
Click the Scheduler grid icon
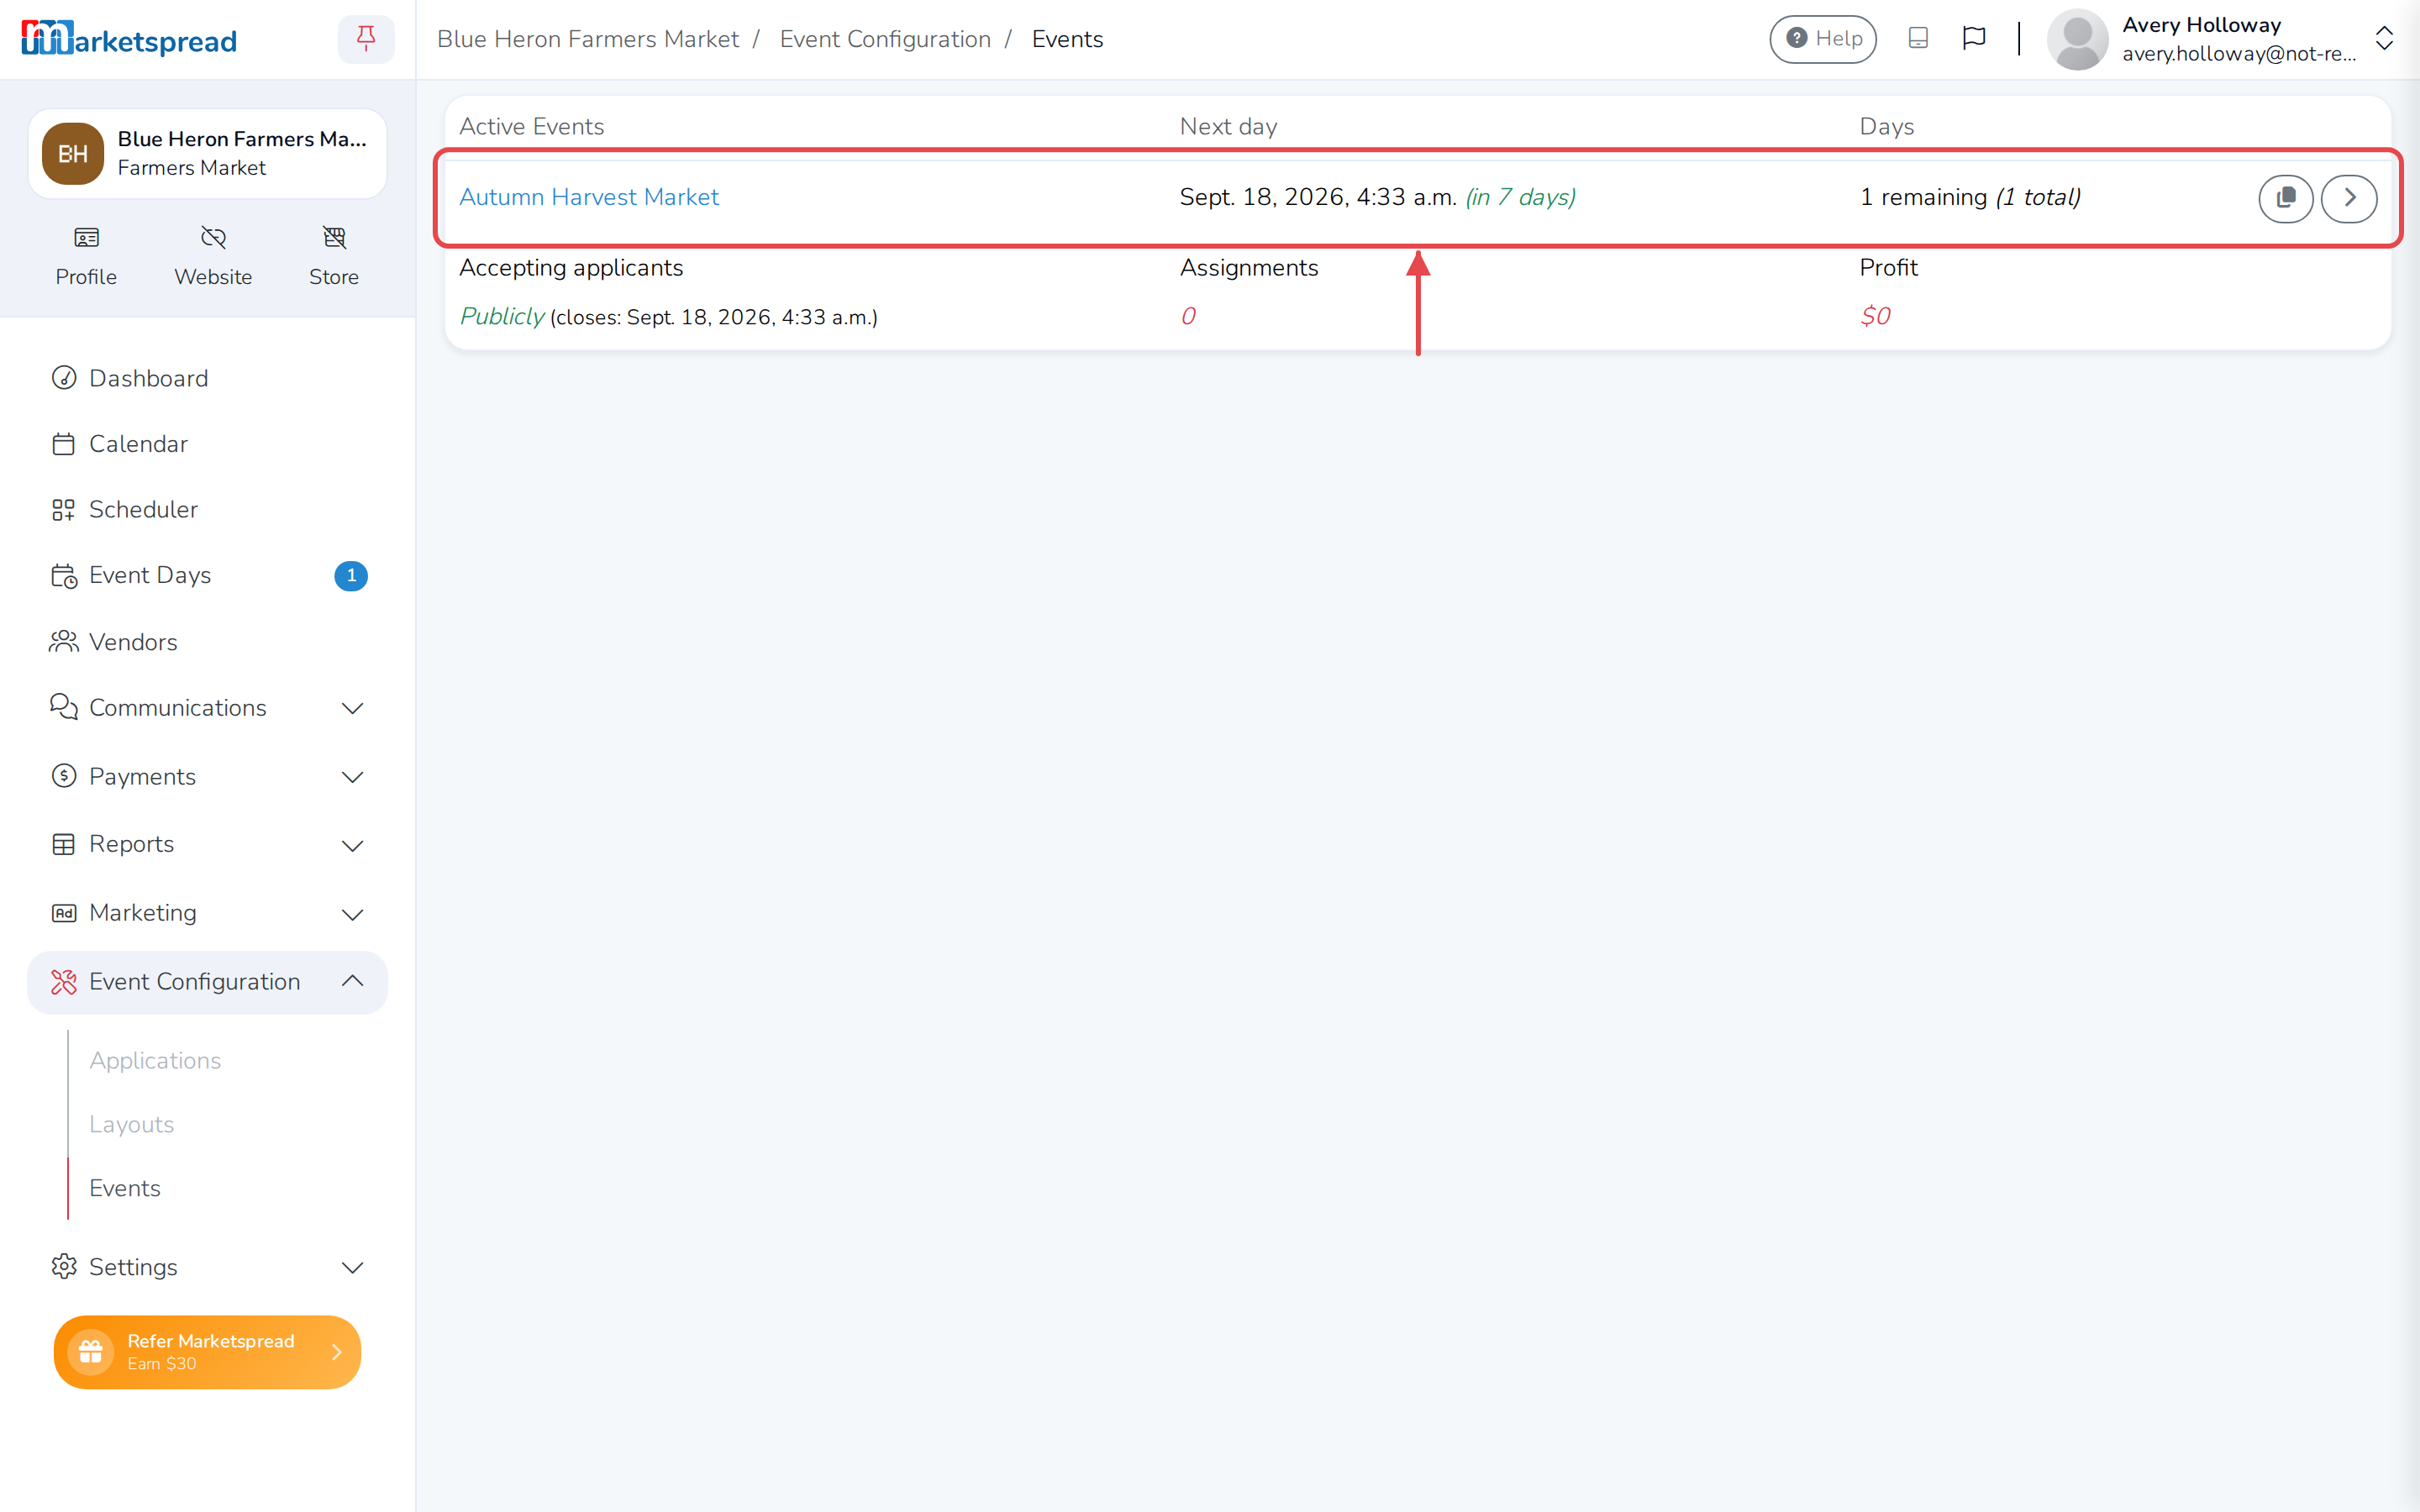(x=64, y=509)
